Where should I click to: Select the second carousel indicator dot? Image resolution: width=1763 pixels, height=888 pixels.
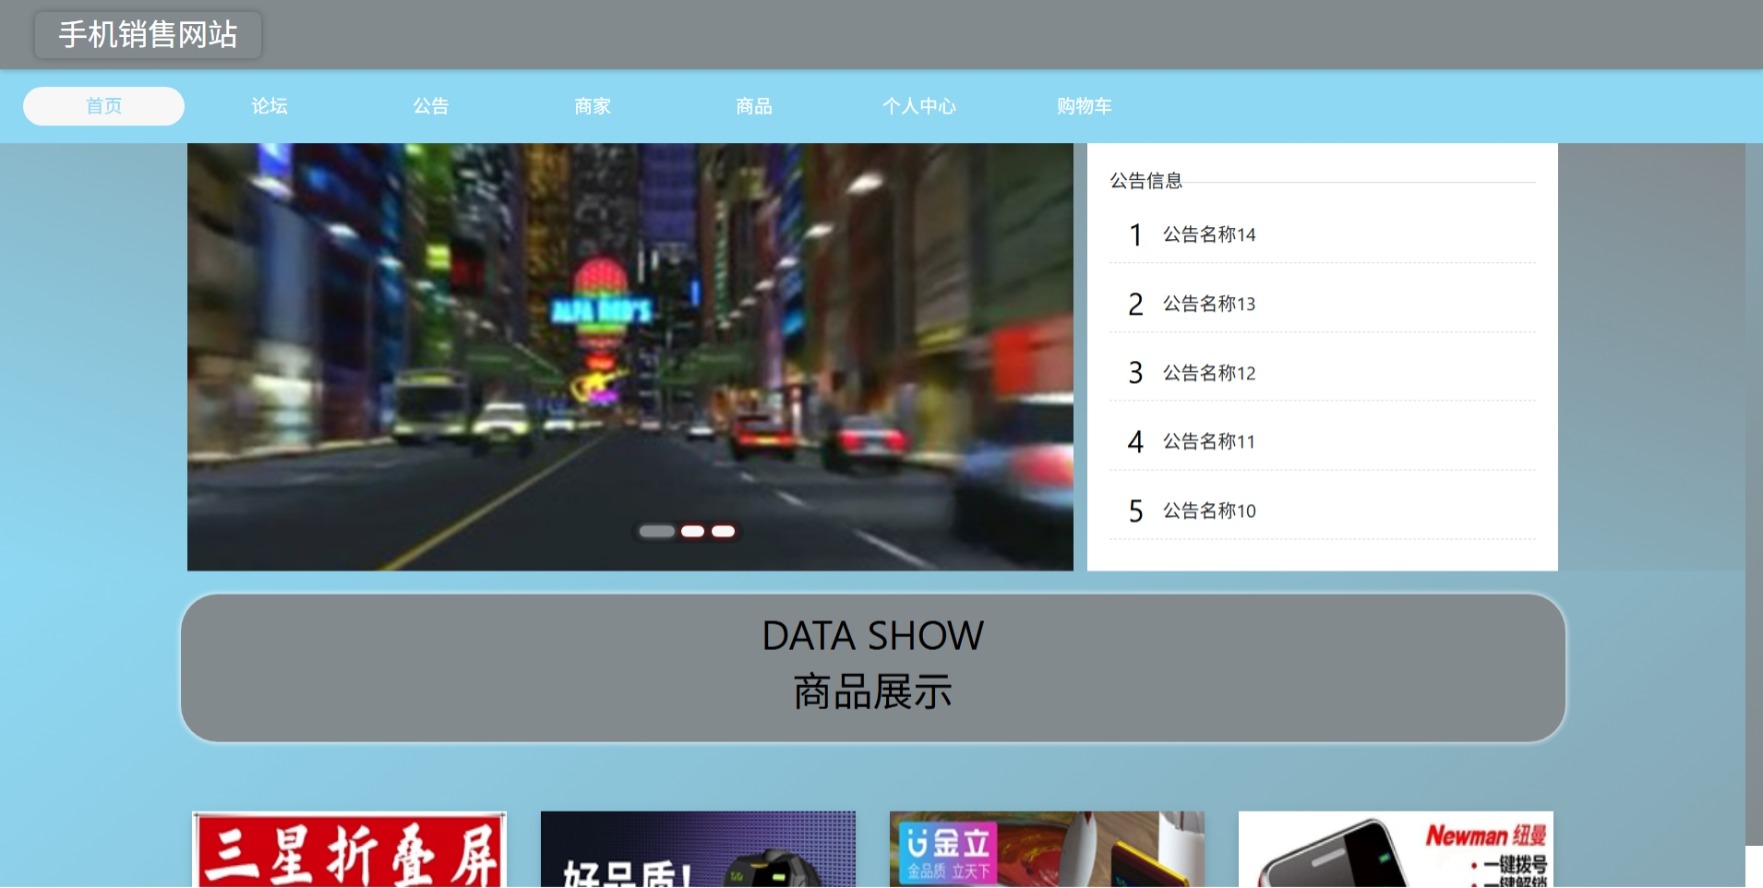[x=693, y=531]
